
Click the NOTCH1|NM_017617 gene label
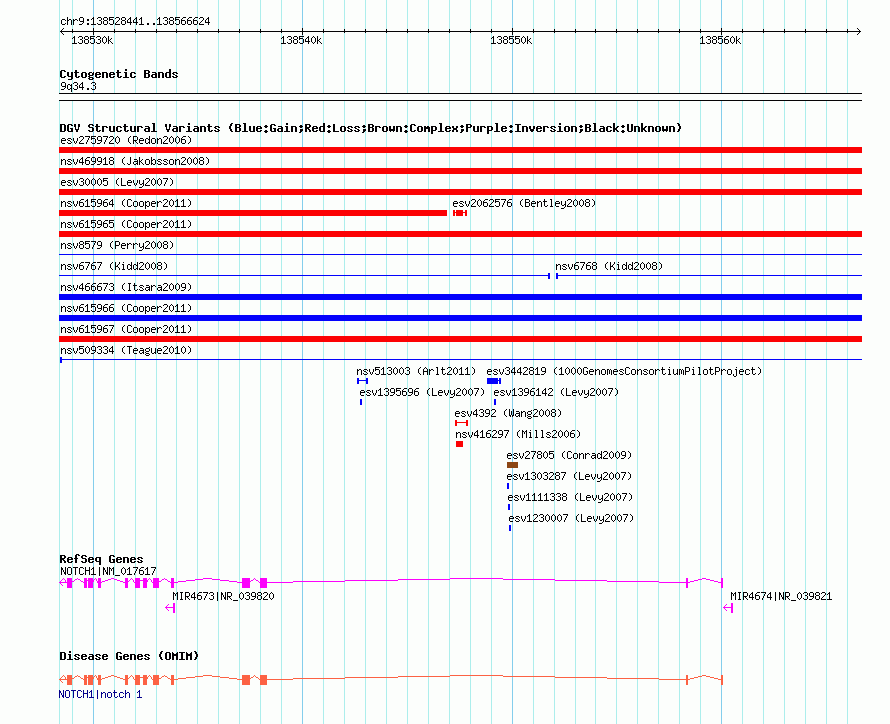(108, 571)
